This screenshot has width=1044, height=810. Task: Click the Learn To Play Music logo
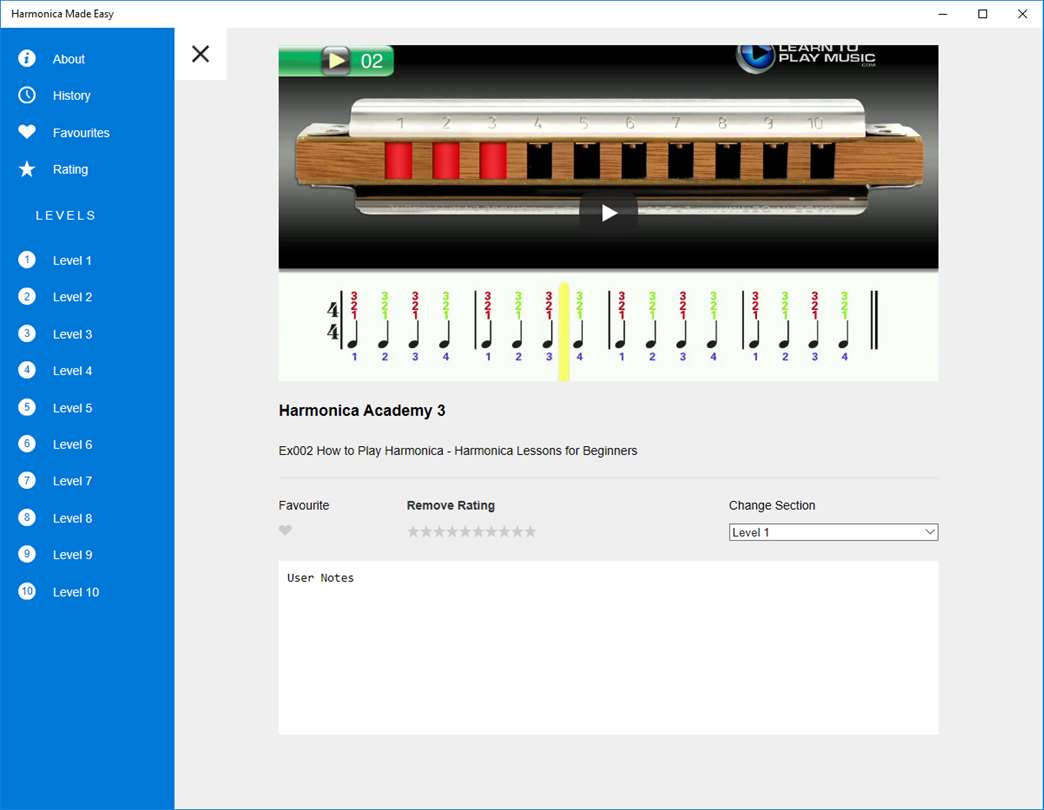point(806,57)
